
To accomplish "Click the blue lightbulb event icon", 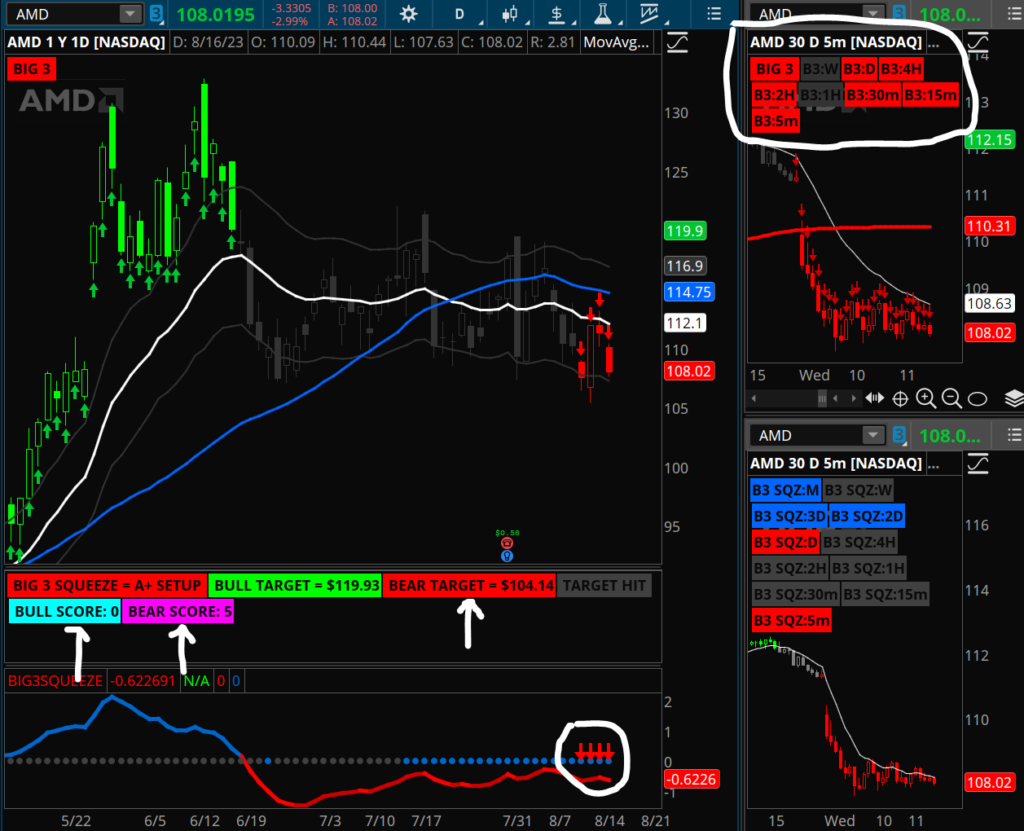I will coord(507,556).
